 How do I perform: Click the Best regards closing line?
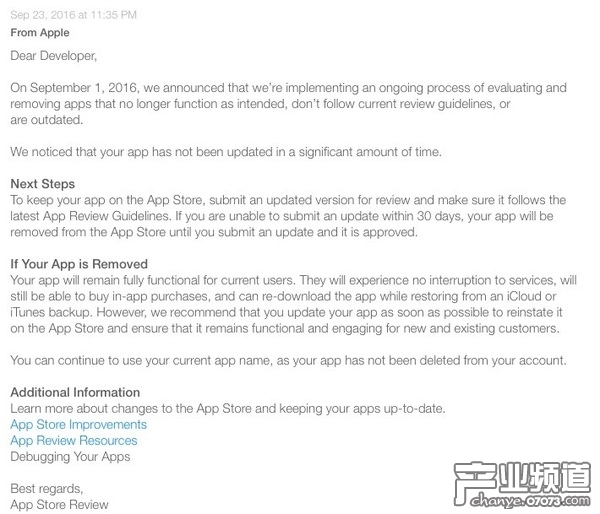[47, 488]
